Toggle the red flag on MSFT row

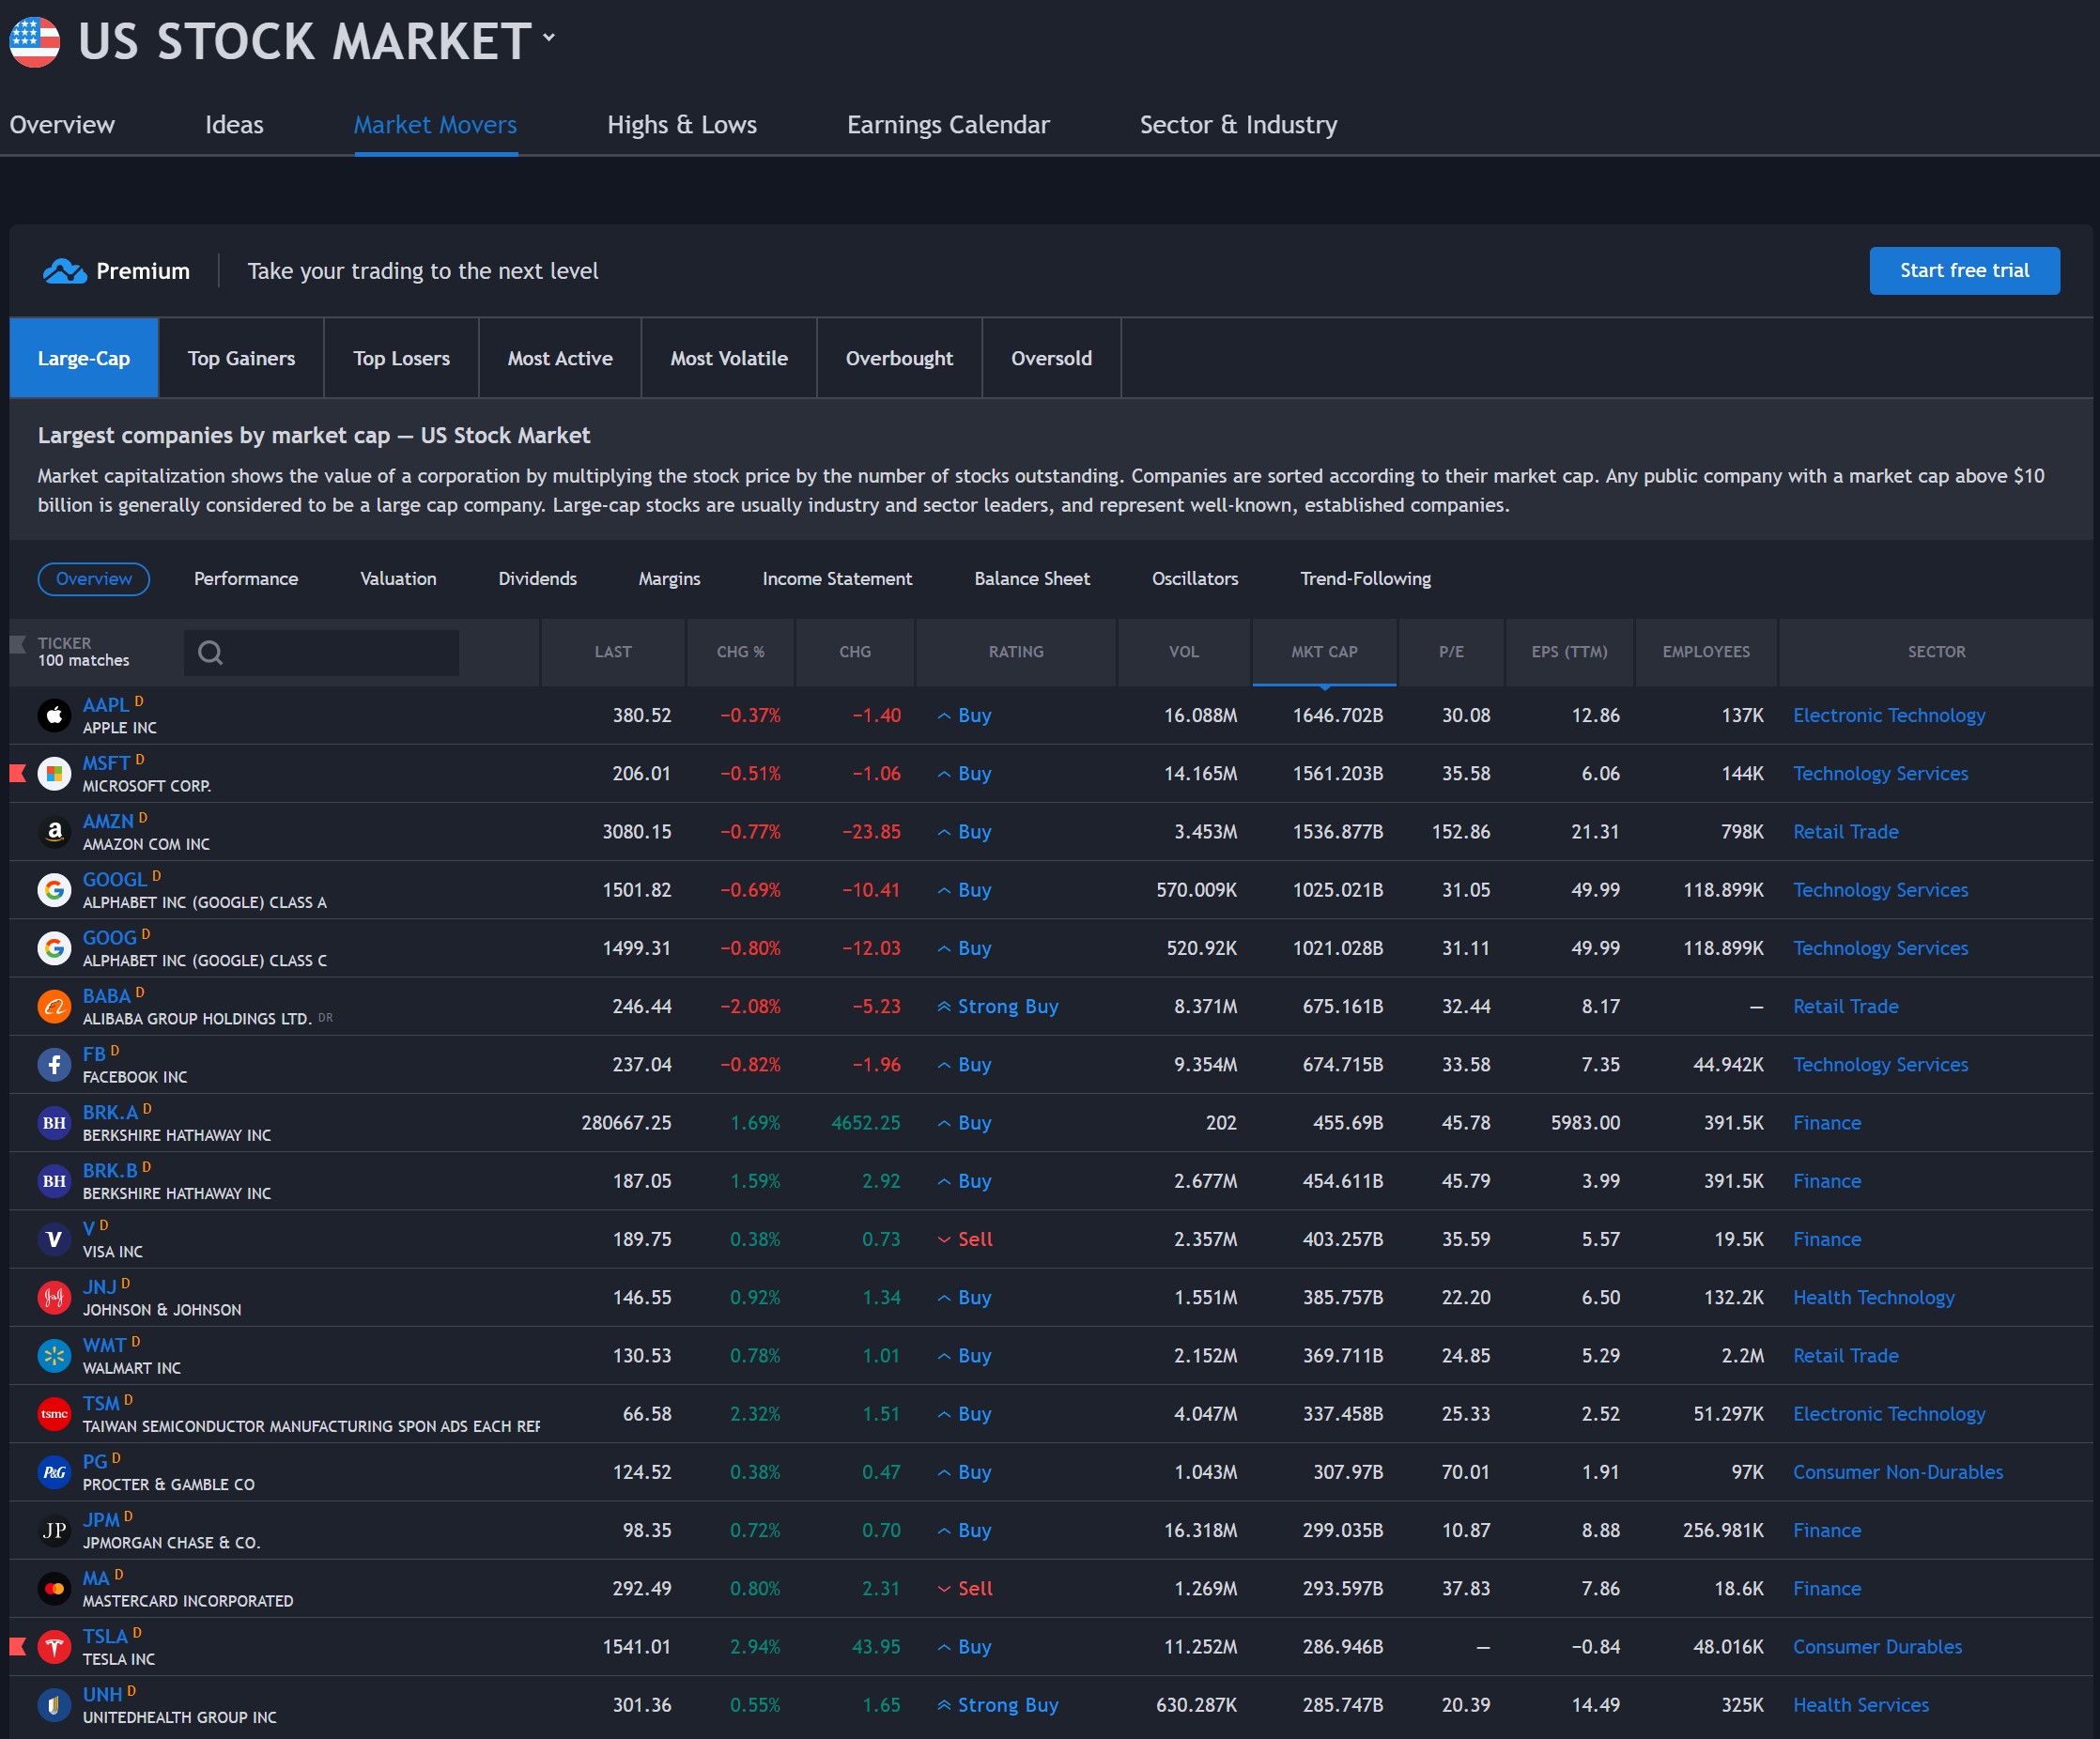(17, 773)
